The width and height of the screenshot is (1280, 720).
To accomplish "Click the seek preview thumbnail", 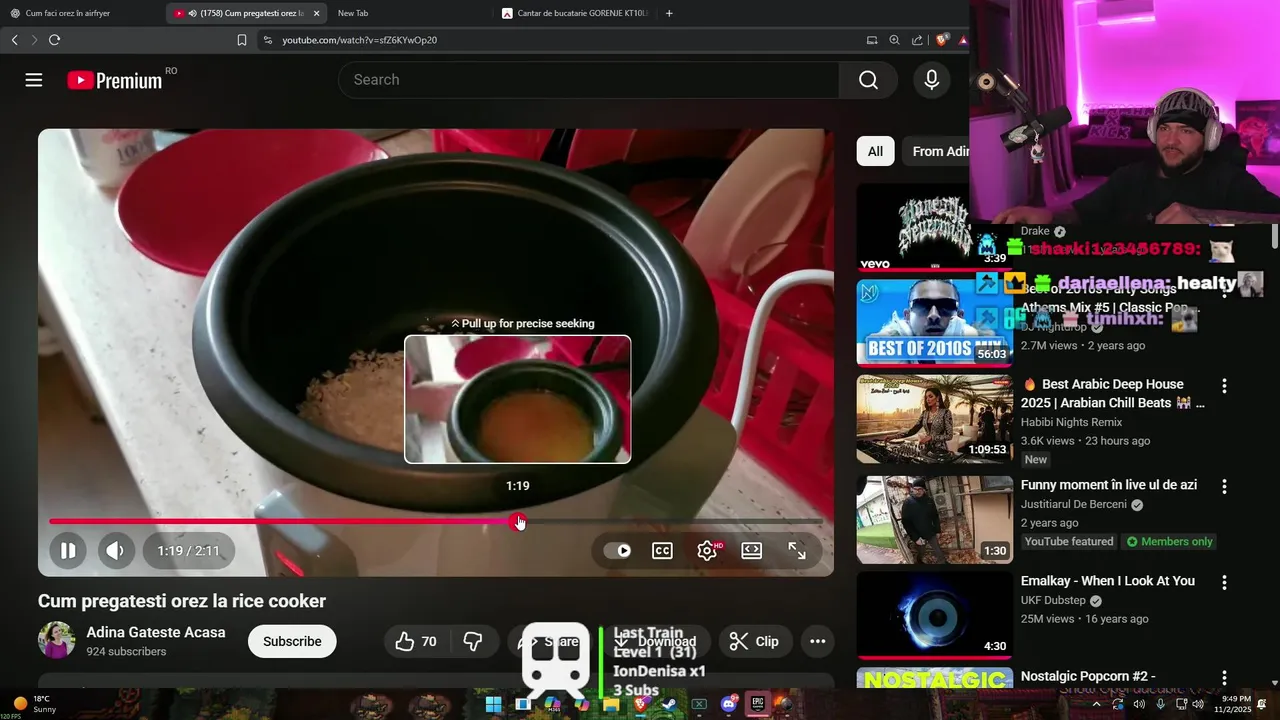I will pos(517,399).
